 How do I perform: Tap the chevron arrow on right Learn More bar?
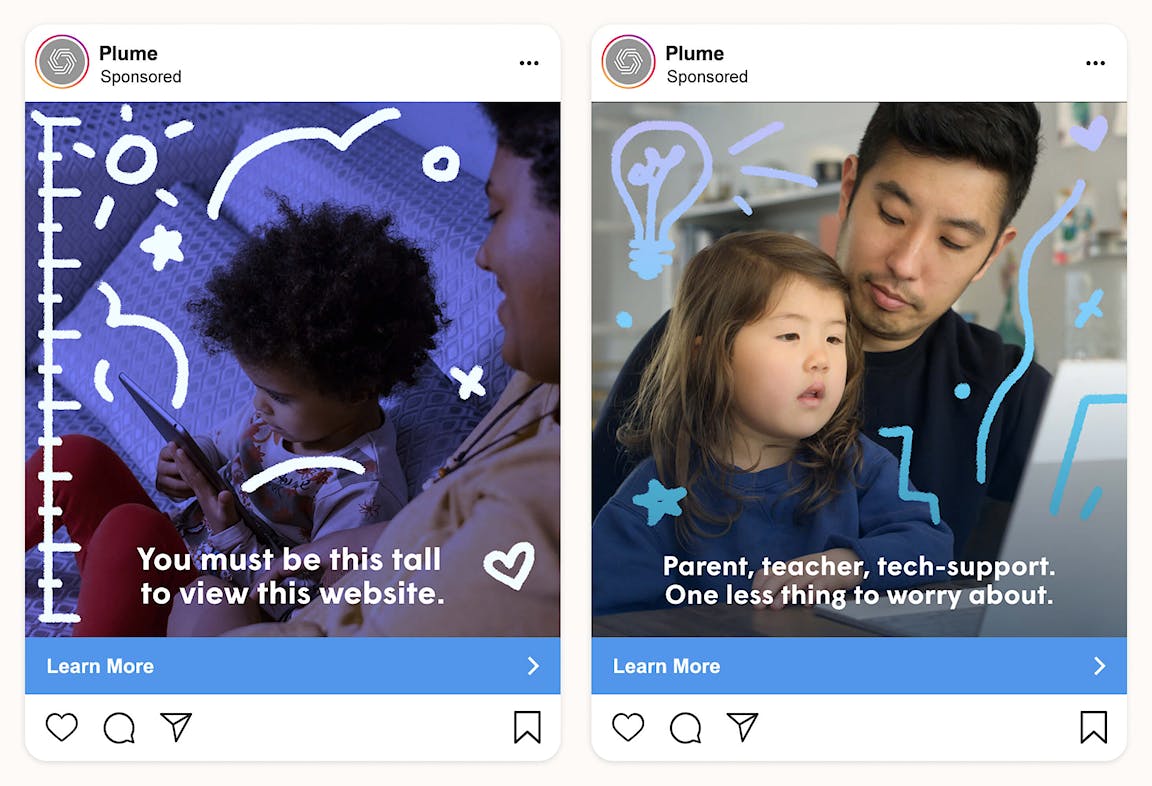click(1100, 666)
